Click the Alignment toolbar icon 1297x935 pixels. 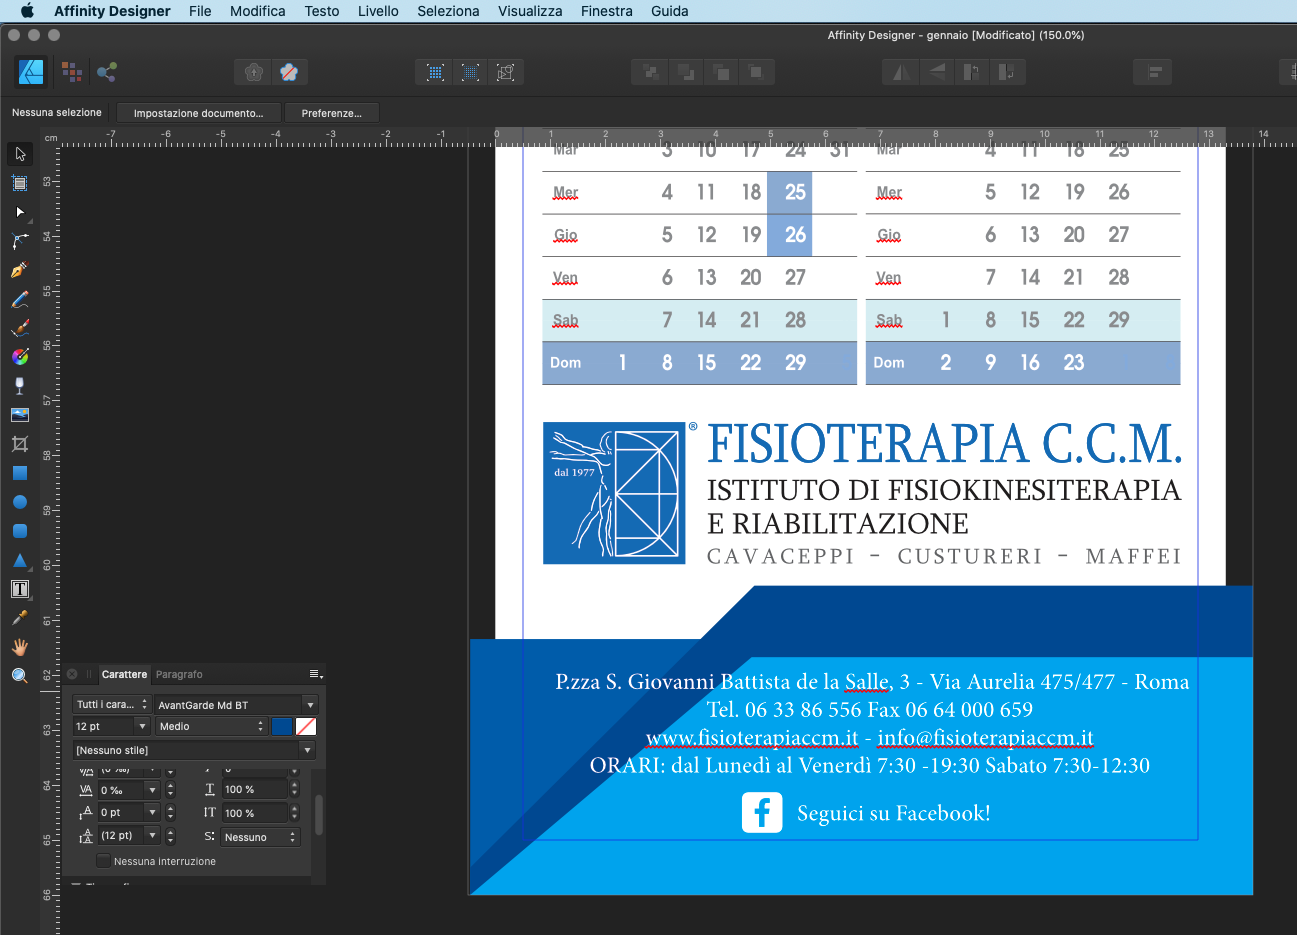coord(1153,72)
